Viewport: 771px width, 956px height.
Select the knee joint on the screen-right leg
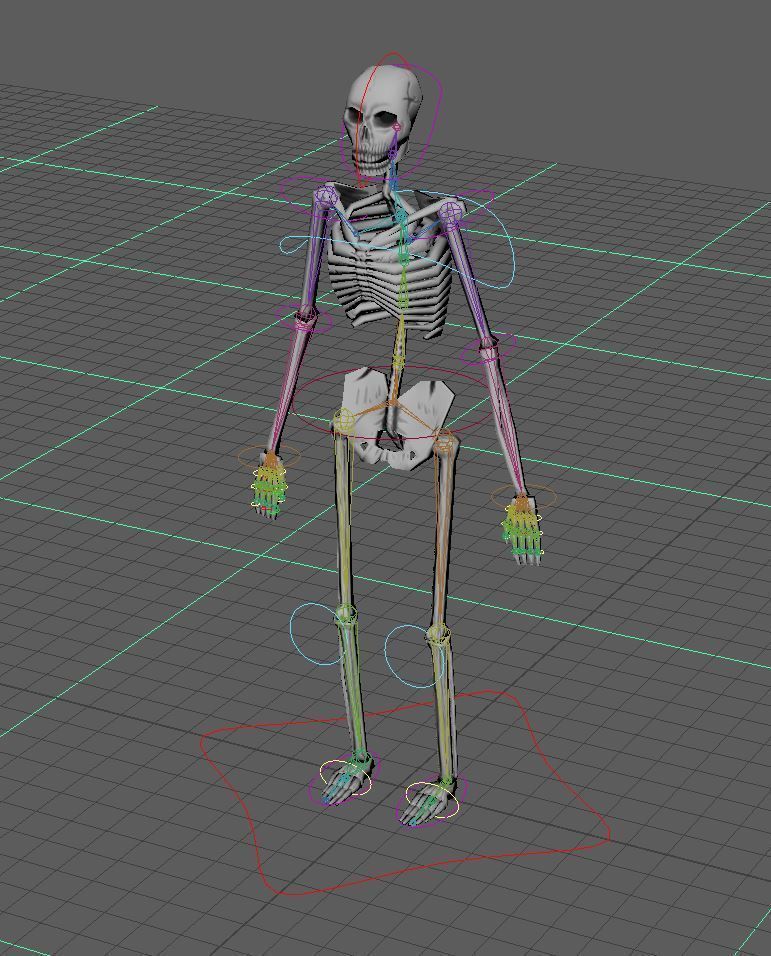(438, 634)
